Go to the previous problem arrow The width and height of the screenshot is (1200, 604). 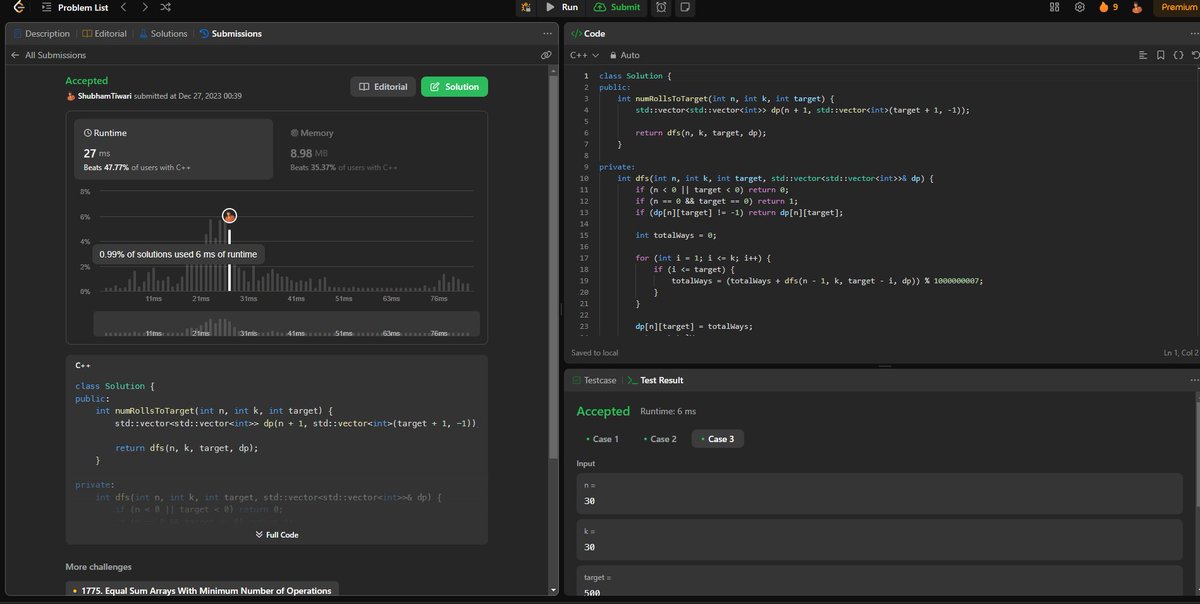pyautogui.click(x=122, y=7)
